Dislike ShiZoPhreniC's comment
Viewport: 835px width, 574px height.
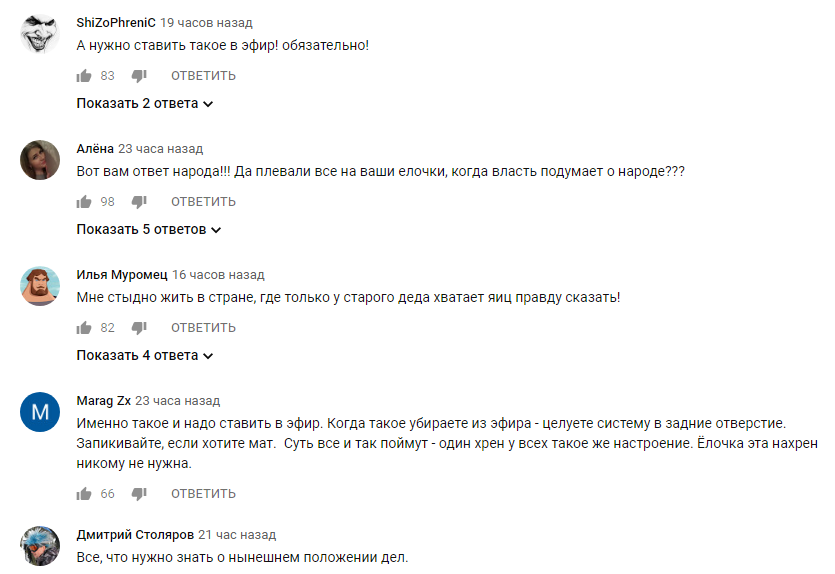click(139, 76)
